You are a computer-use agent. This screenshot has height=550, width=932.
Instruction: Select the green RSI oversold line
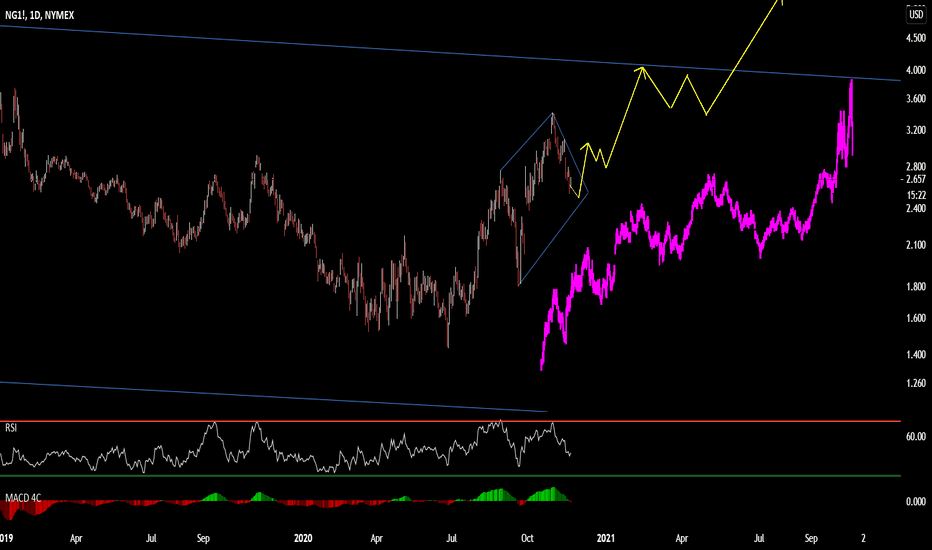pos(450,476)
